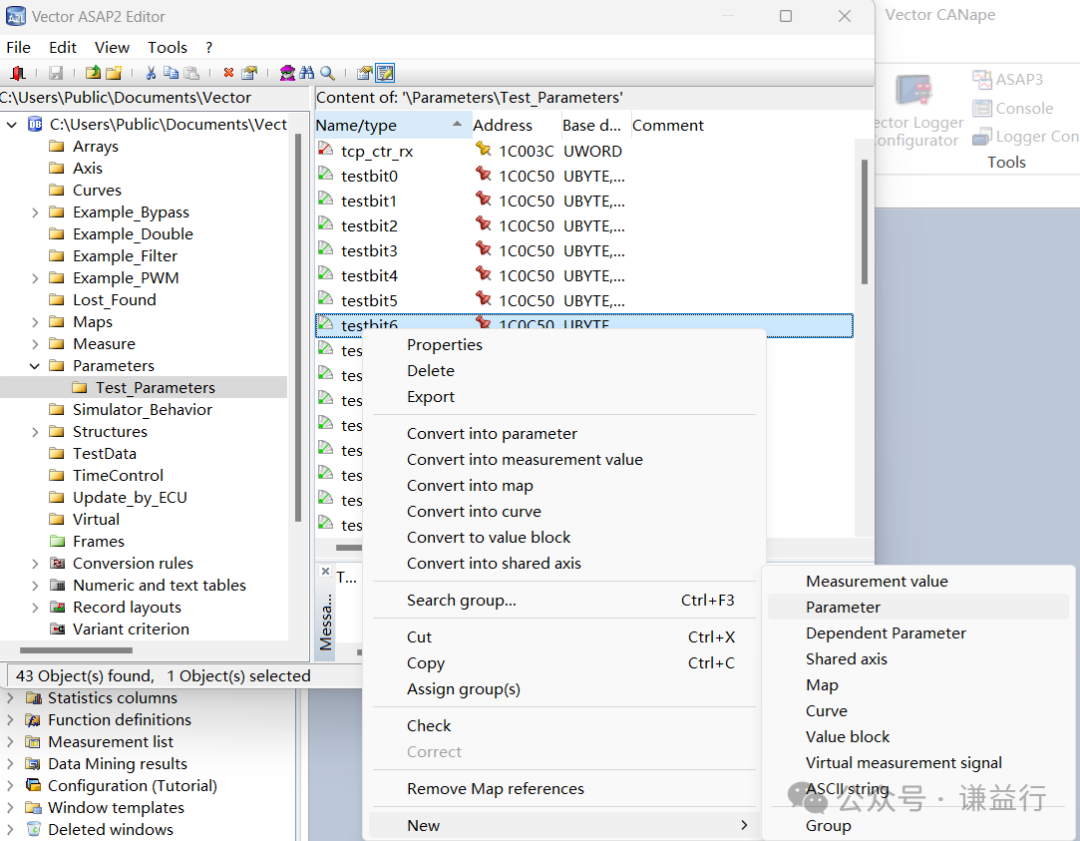The height and width of the screenshot is (841, 1080).
Task: Open the View menu
Action: click(x=112, y=47)
